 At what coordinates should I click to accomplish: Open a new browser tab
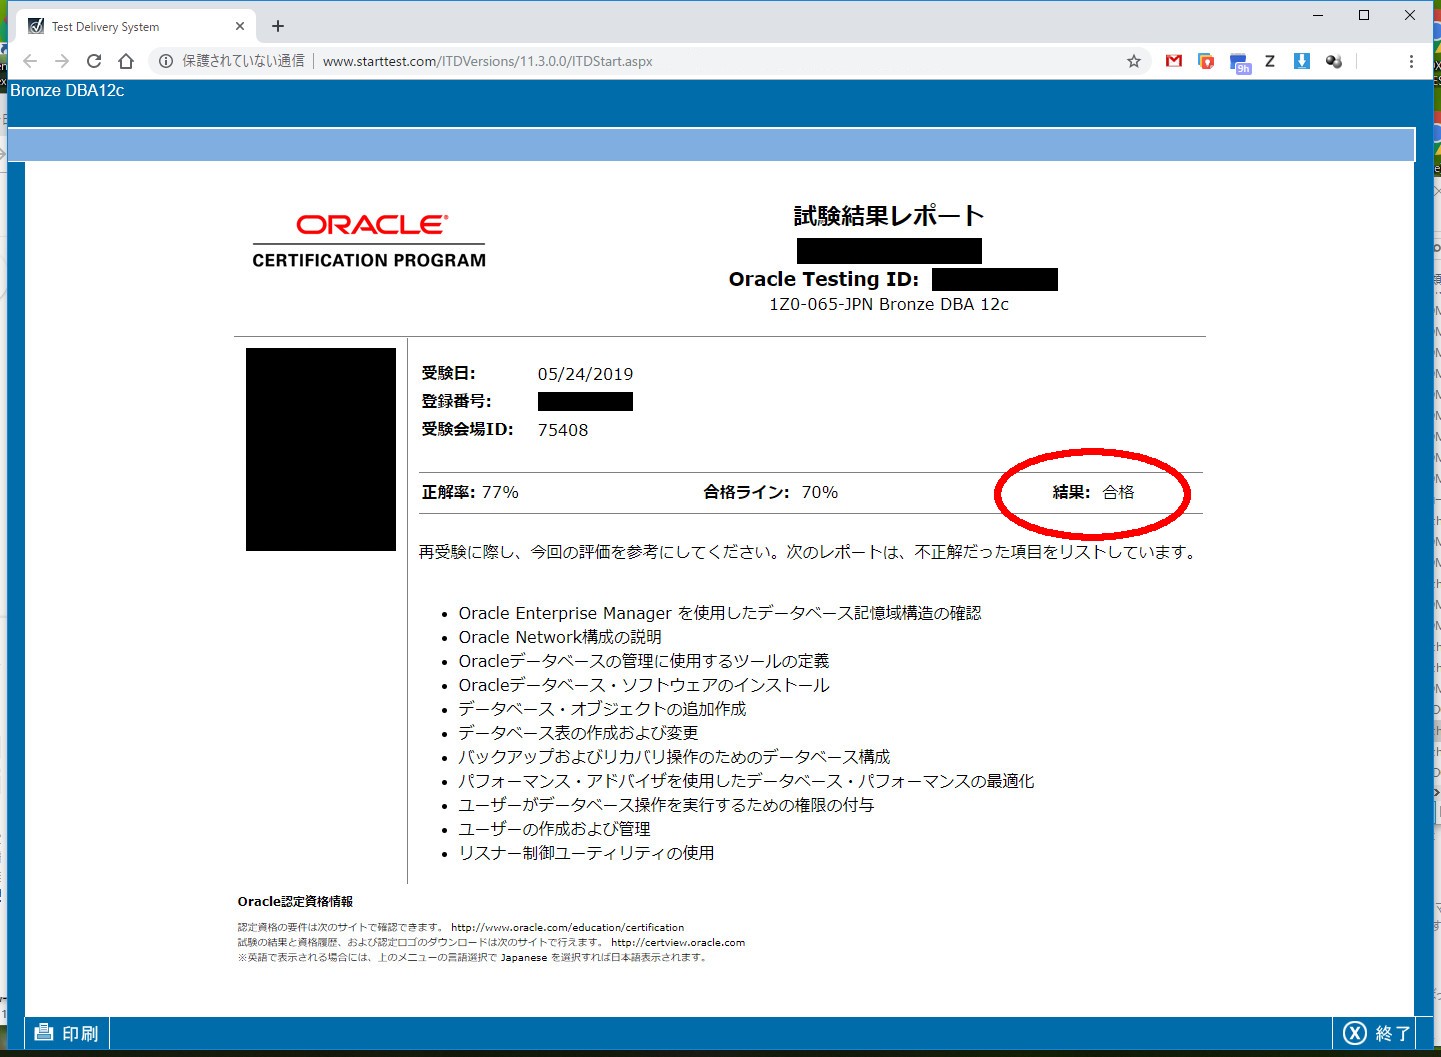[x=278, y=26]
